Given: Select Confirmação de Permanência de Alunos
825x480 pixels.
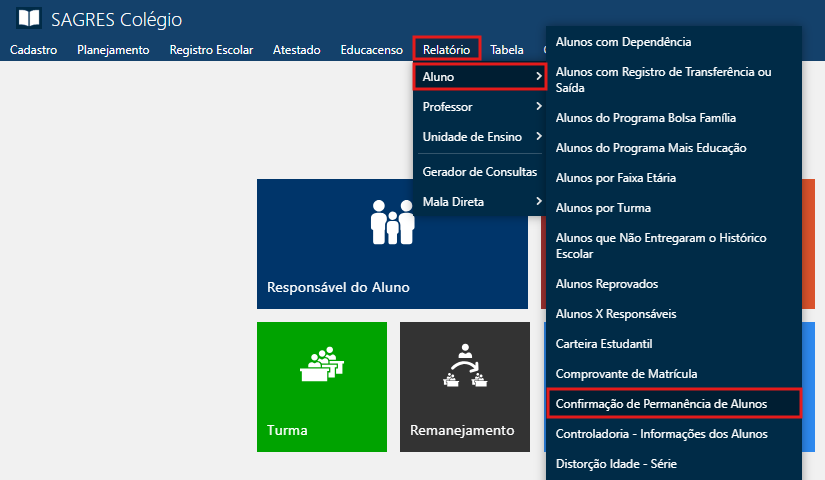Looking at the screenshot, I should 662,404.
